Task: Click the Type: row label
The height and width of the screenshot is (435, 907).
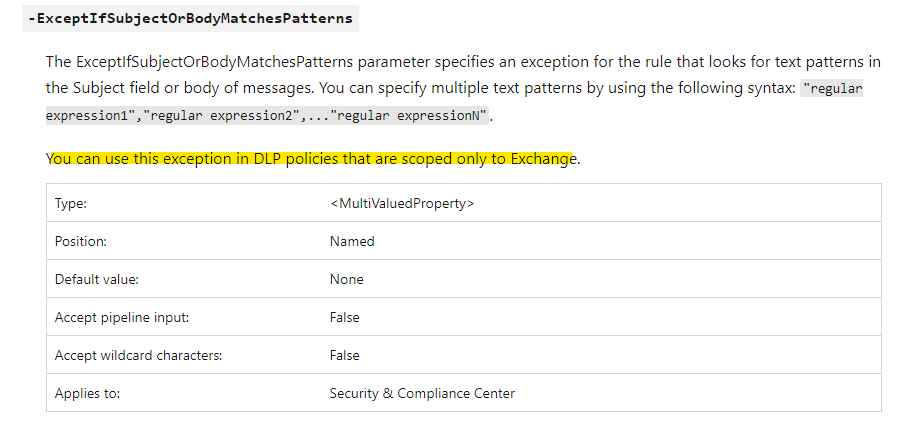Action: click(71, 204)
